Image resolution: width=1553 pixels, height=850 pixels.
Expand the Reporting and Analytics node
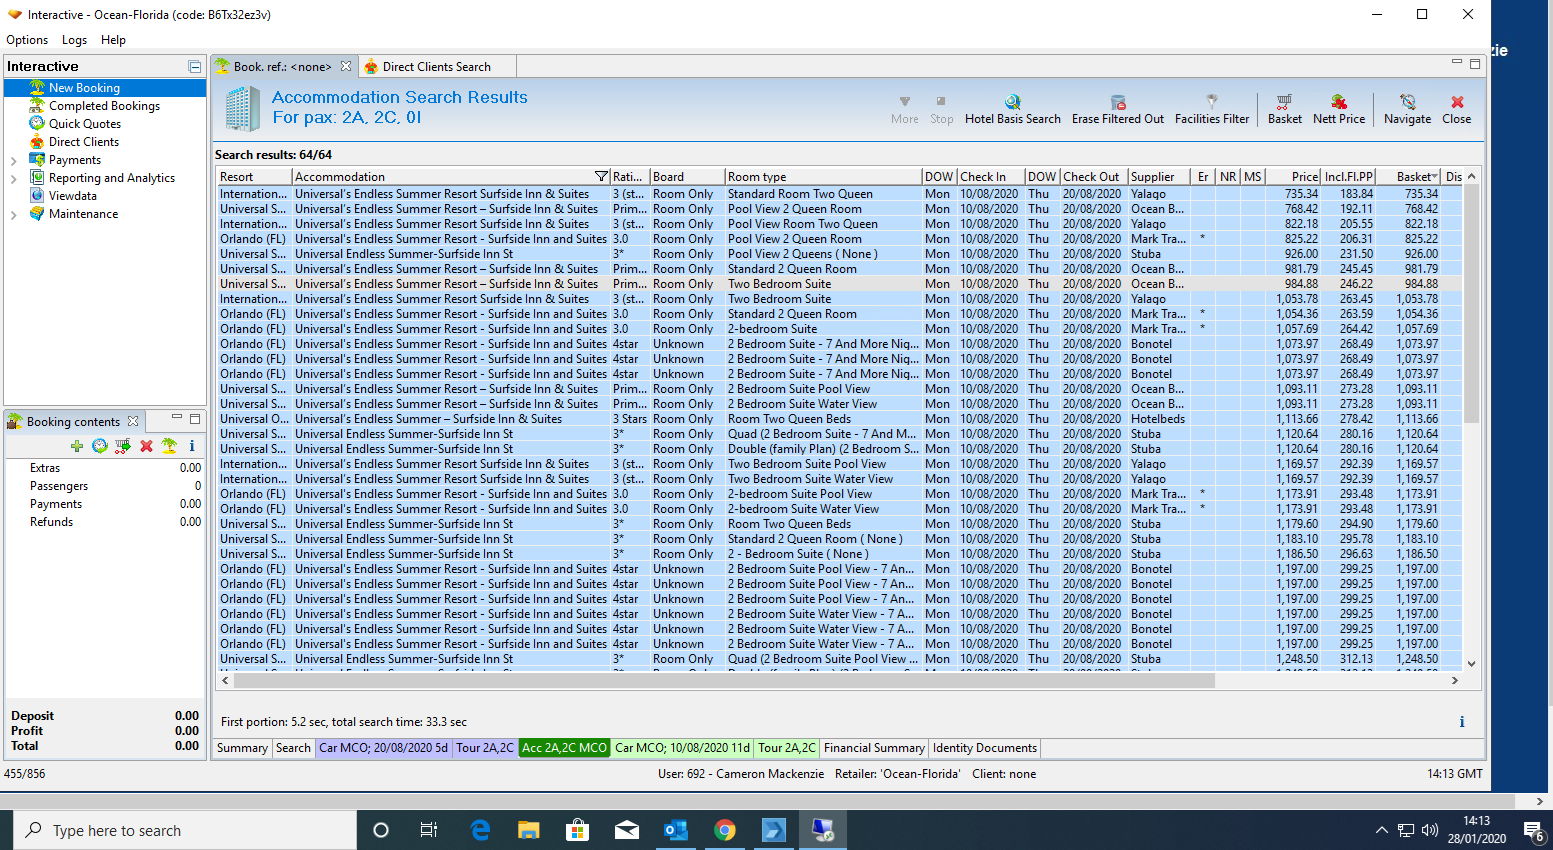[13, 178]
